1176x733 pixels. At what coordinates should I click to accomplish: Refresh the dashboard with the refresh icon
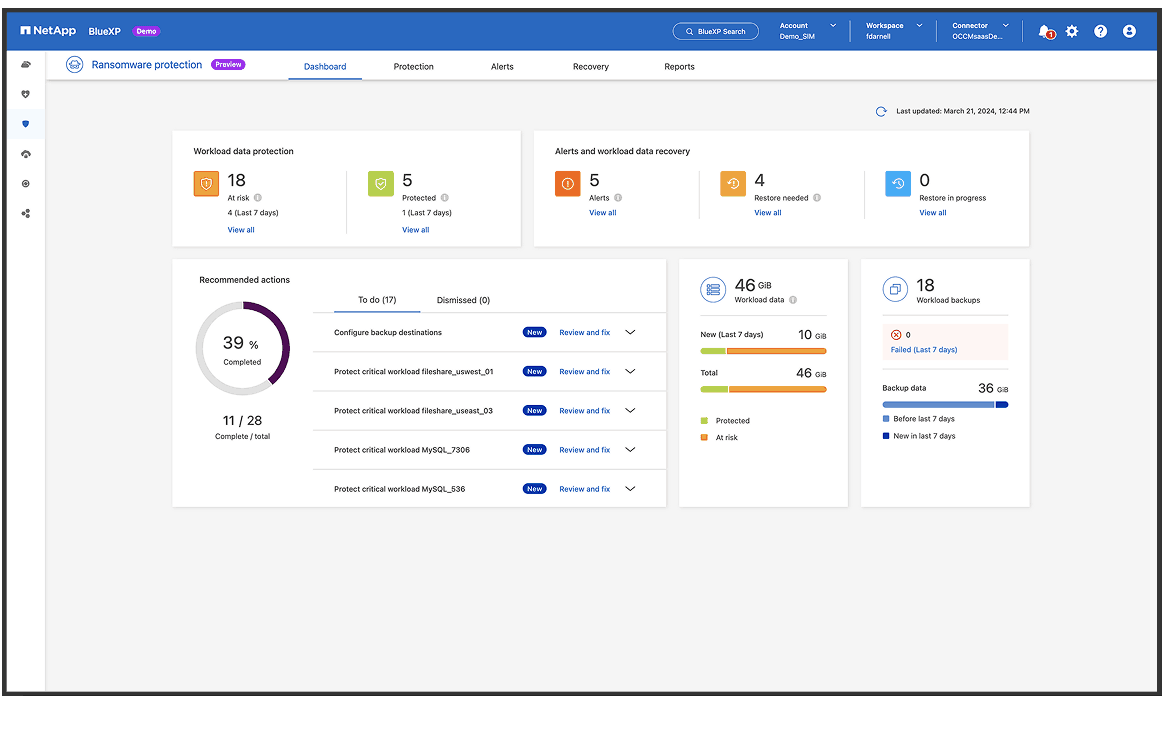pos(881,112)
